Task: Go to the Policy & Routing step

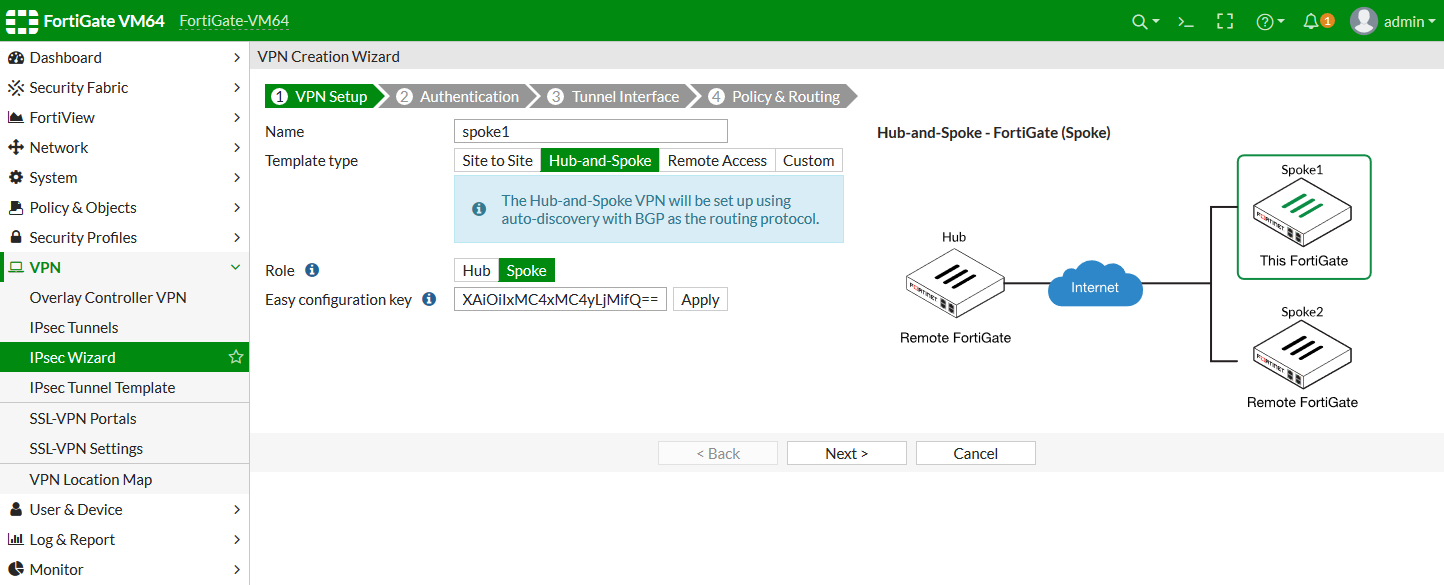Action: click(775, 97)
